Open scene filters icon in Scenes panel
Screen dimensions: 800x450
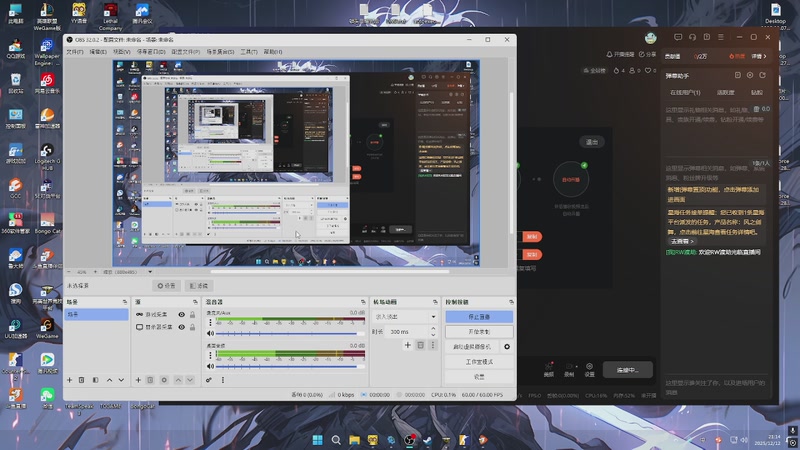[x=95, y=380]
